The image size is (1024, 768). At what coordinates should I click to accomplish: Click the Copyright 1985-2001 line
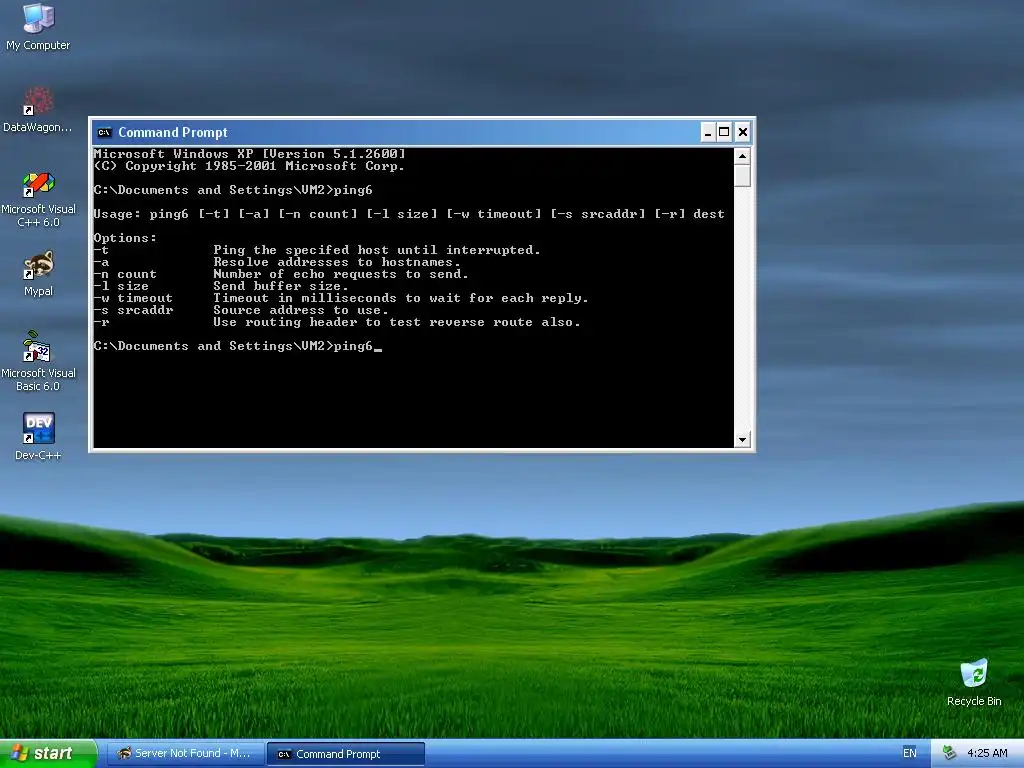tap(249, 166)
